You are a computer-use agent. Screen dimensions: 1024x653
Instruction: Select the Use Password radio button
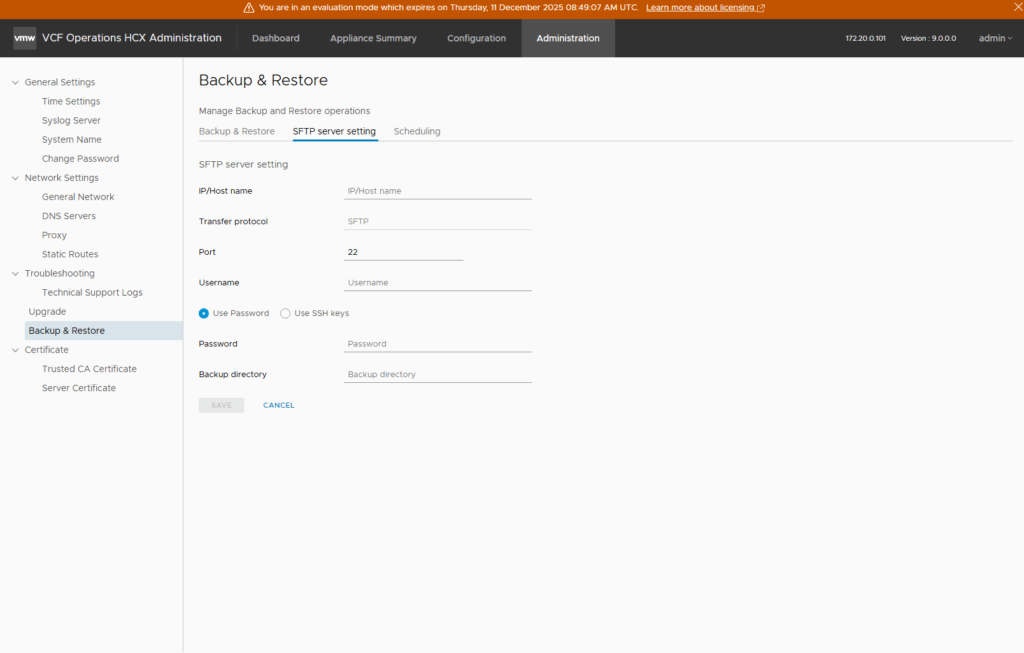204,313
